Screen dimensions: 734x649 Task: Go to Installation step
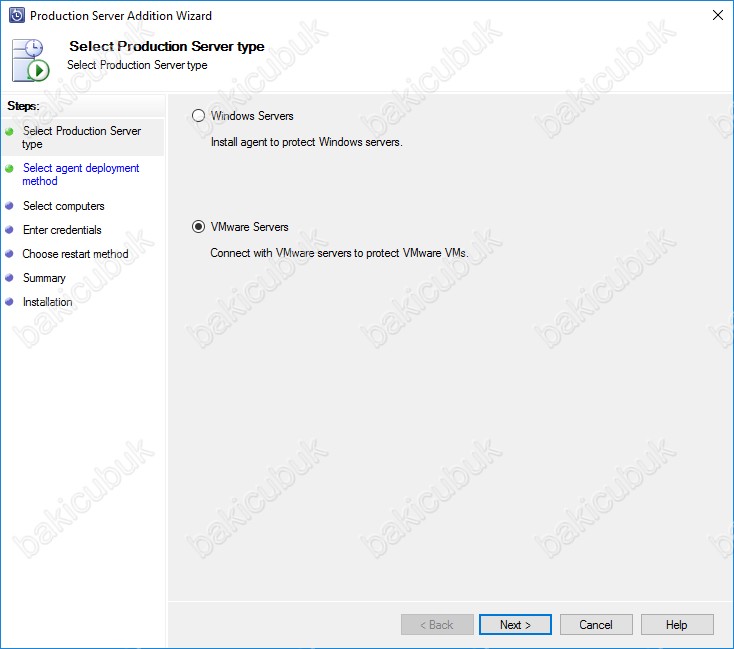(47, 302)
